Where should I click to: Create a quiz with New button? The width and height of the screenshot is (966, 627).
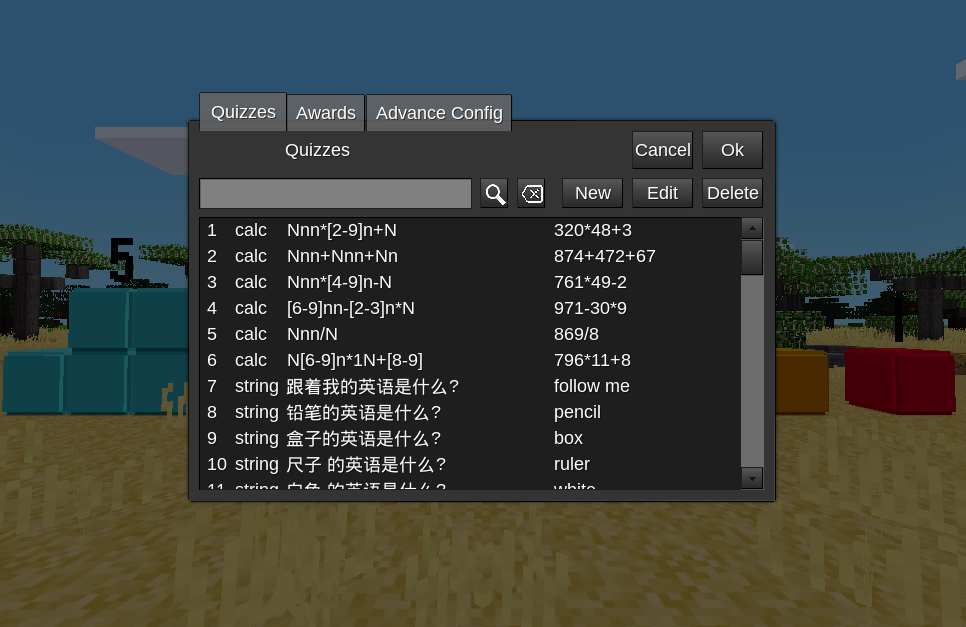(593, 193)
